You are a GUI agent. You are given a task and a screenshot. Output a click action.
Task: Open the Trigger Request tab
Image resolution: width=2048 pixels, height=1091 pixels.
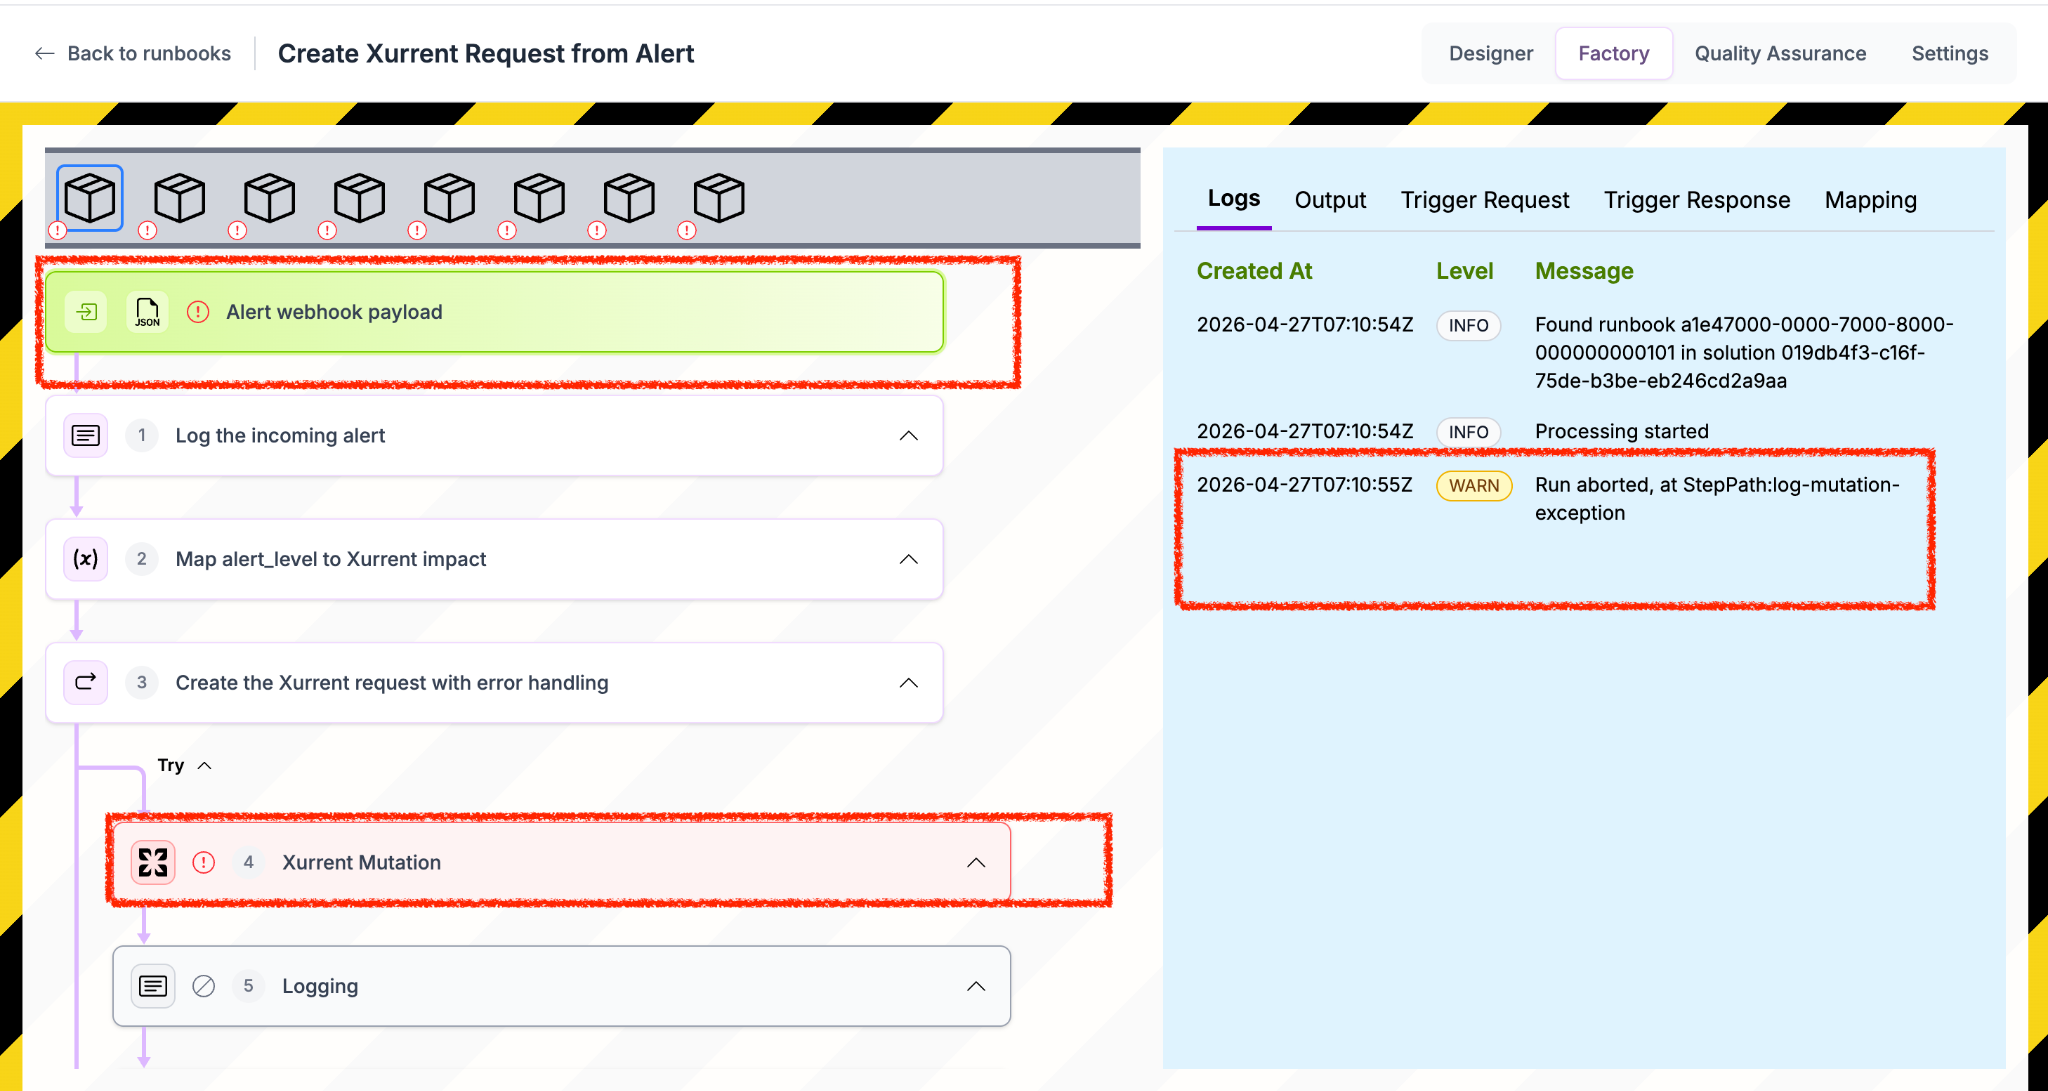(1485, 200)
